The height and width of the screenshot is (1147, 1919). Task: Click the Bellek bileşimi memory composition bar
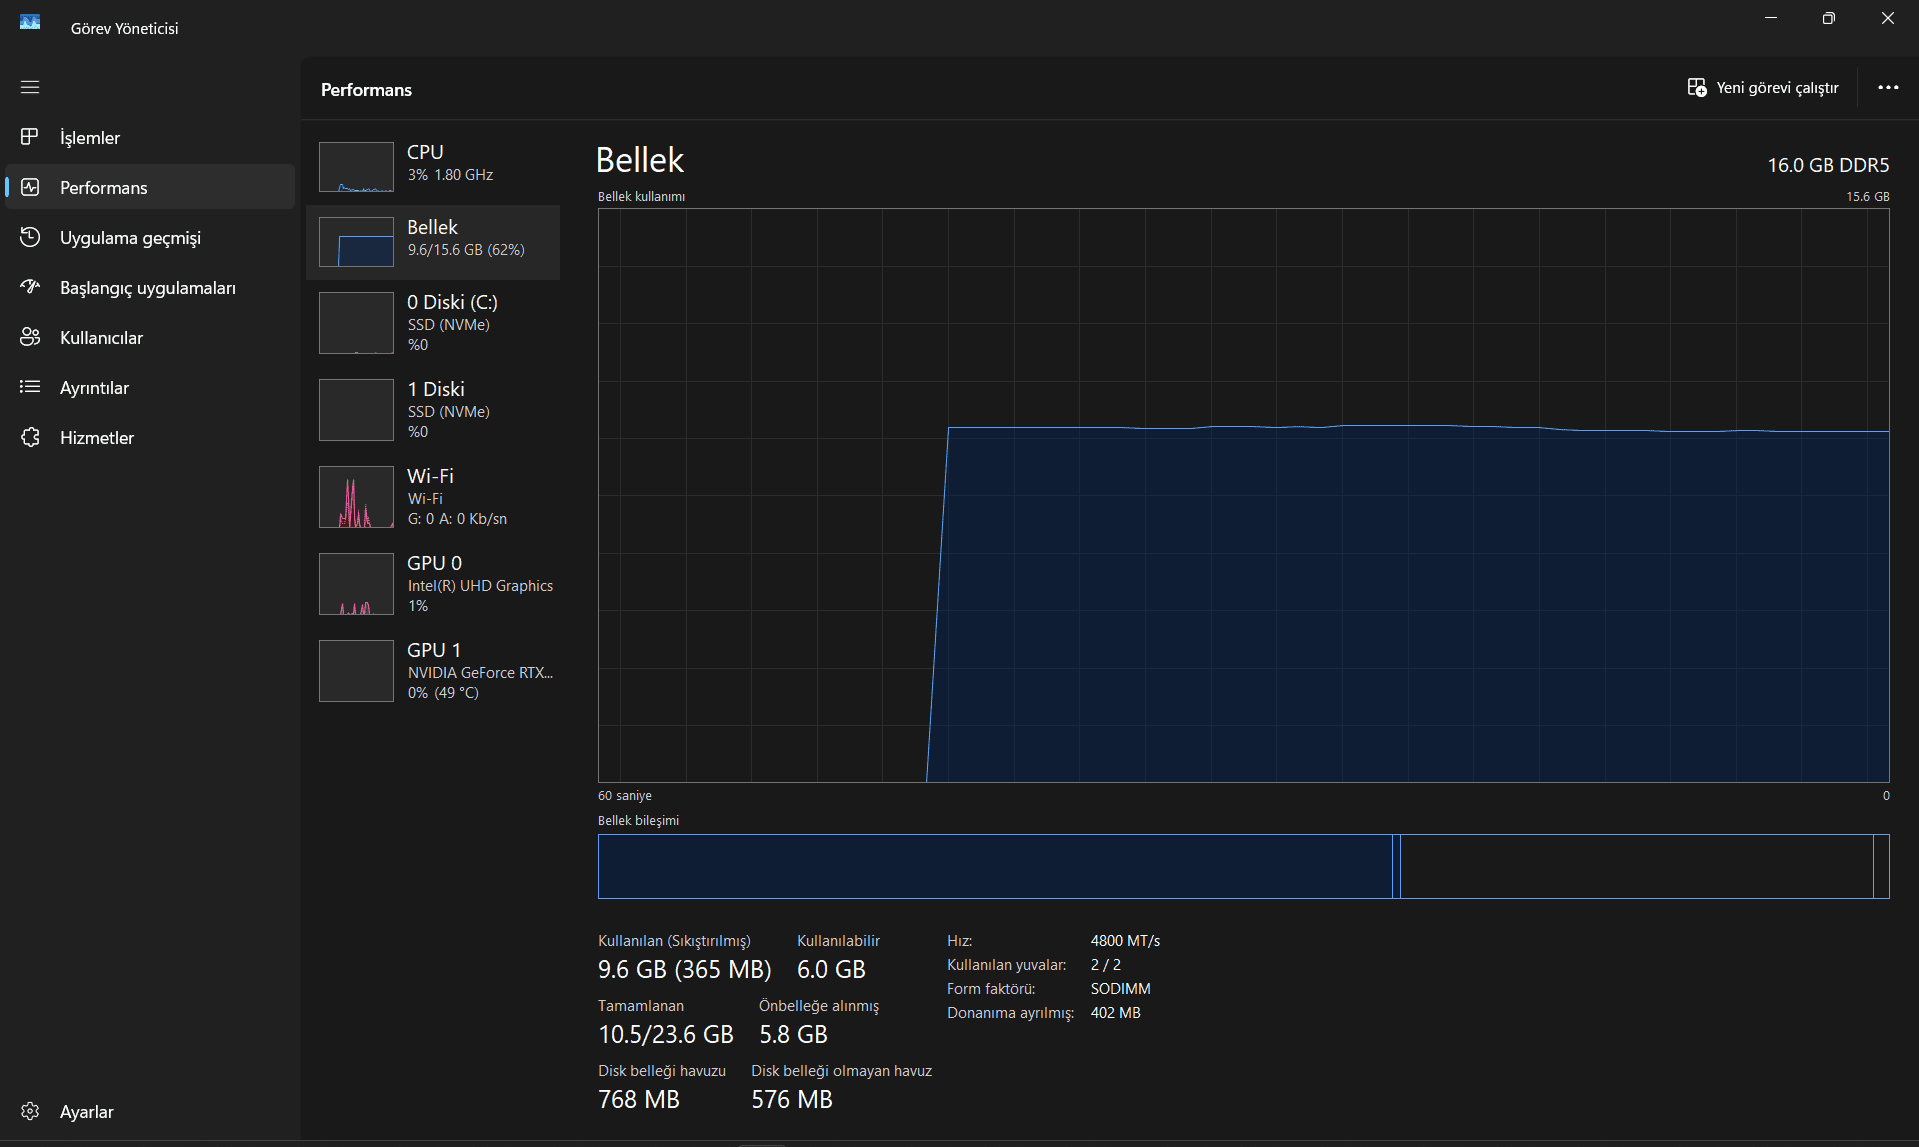(1243, 866)
